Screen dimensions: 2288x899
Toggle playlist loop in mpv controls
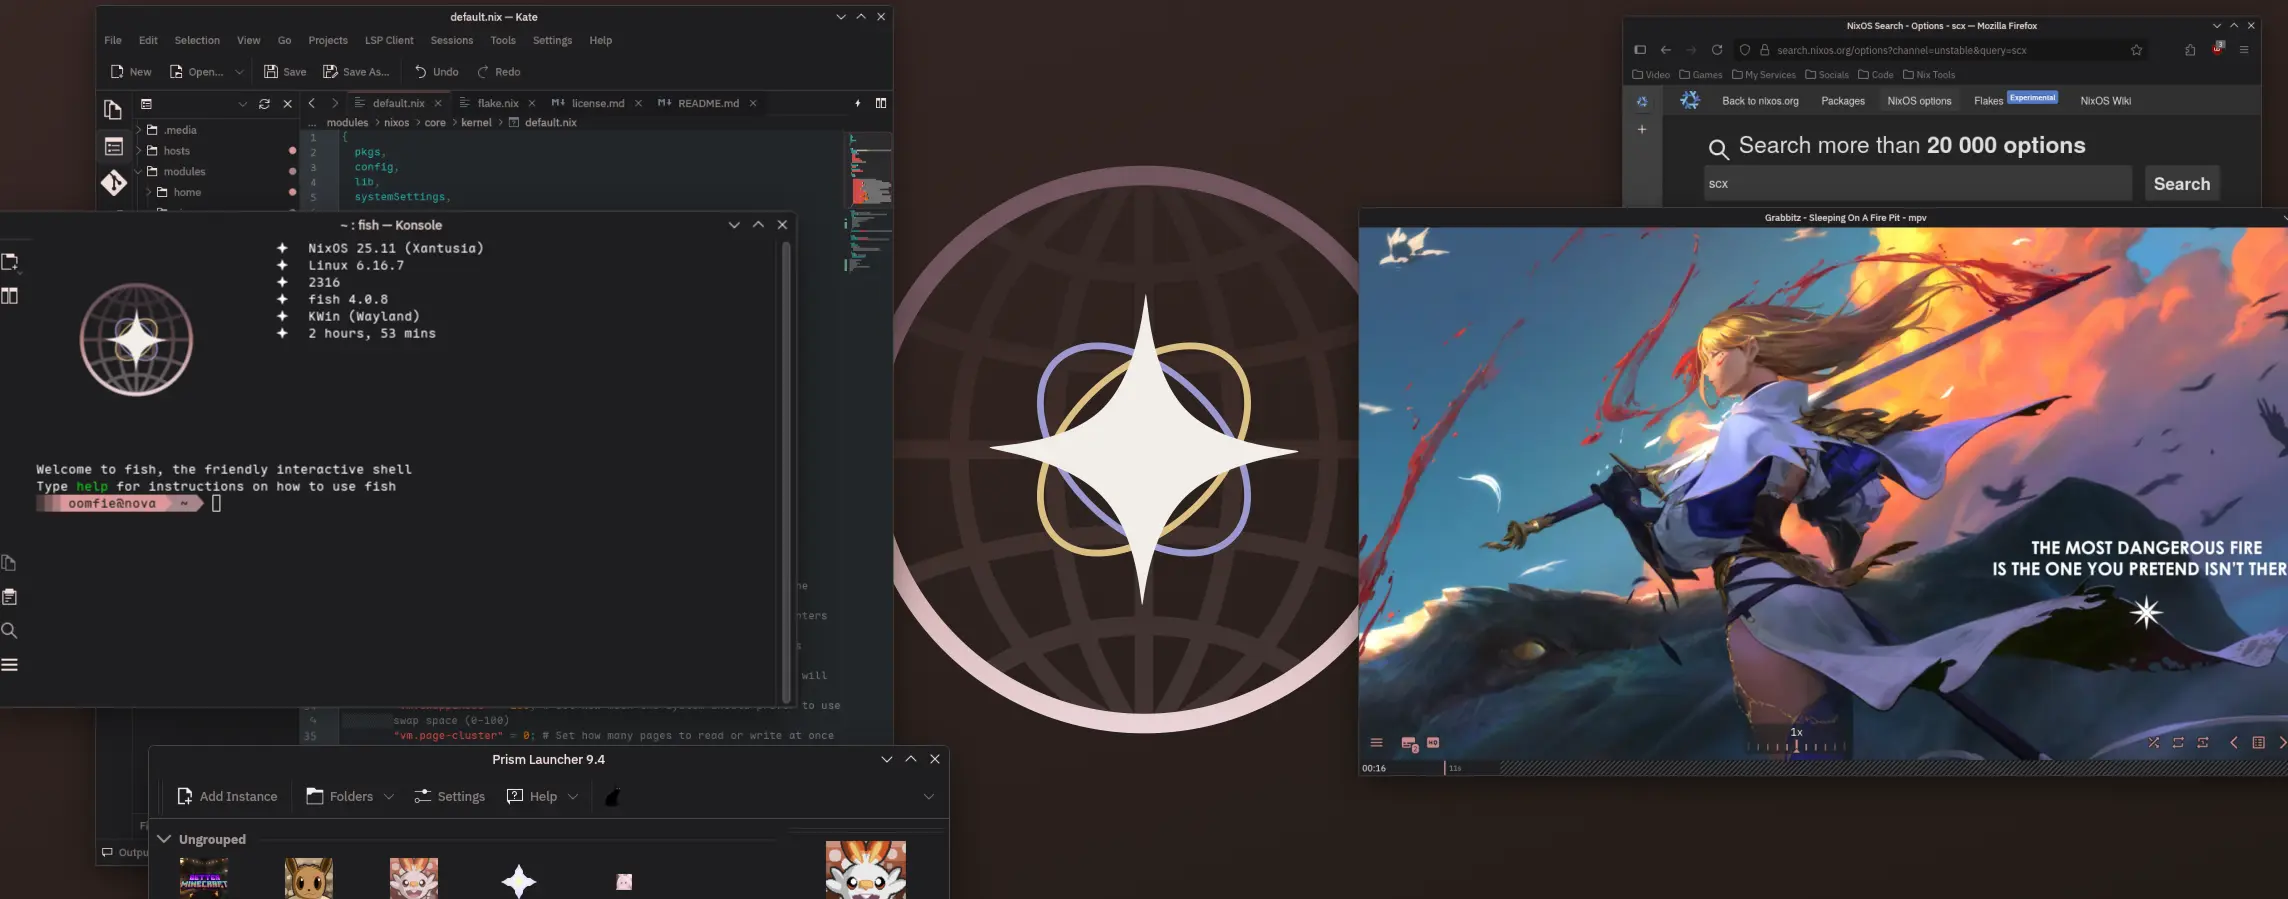[x=2178, y=742]
